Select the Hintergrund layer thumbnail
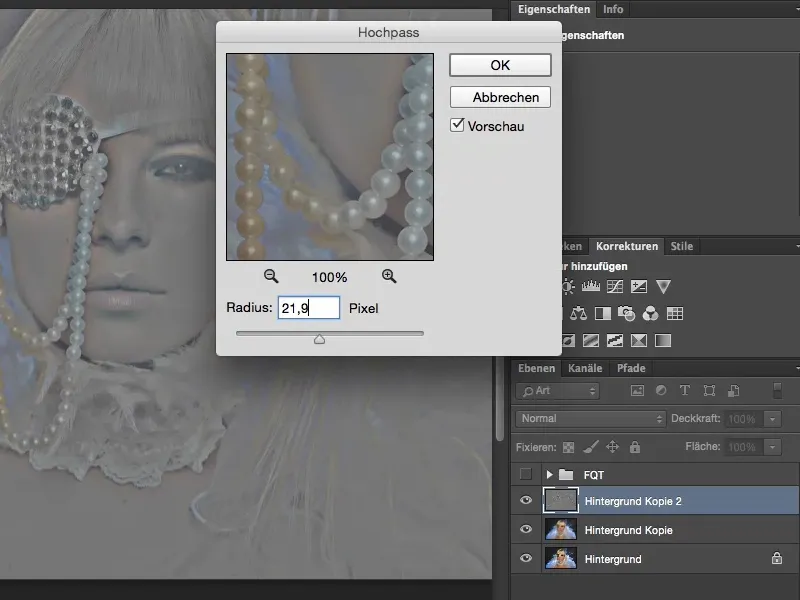800x600 pixels. [561, 558]
